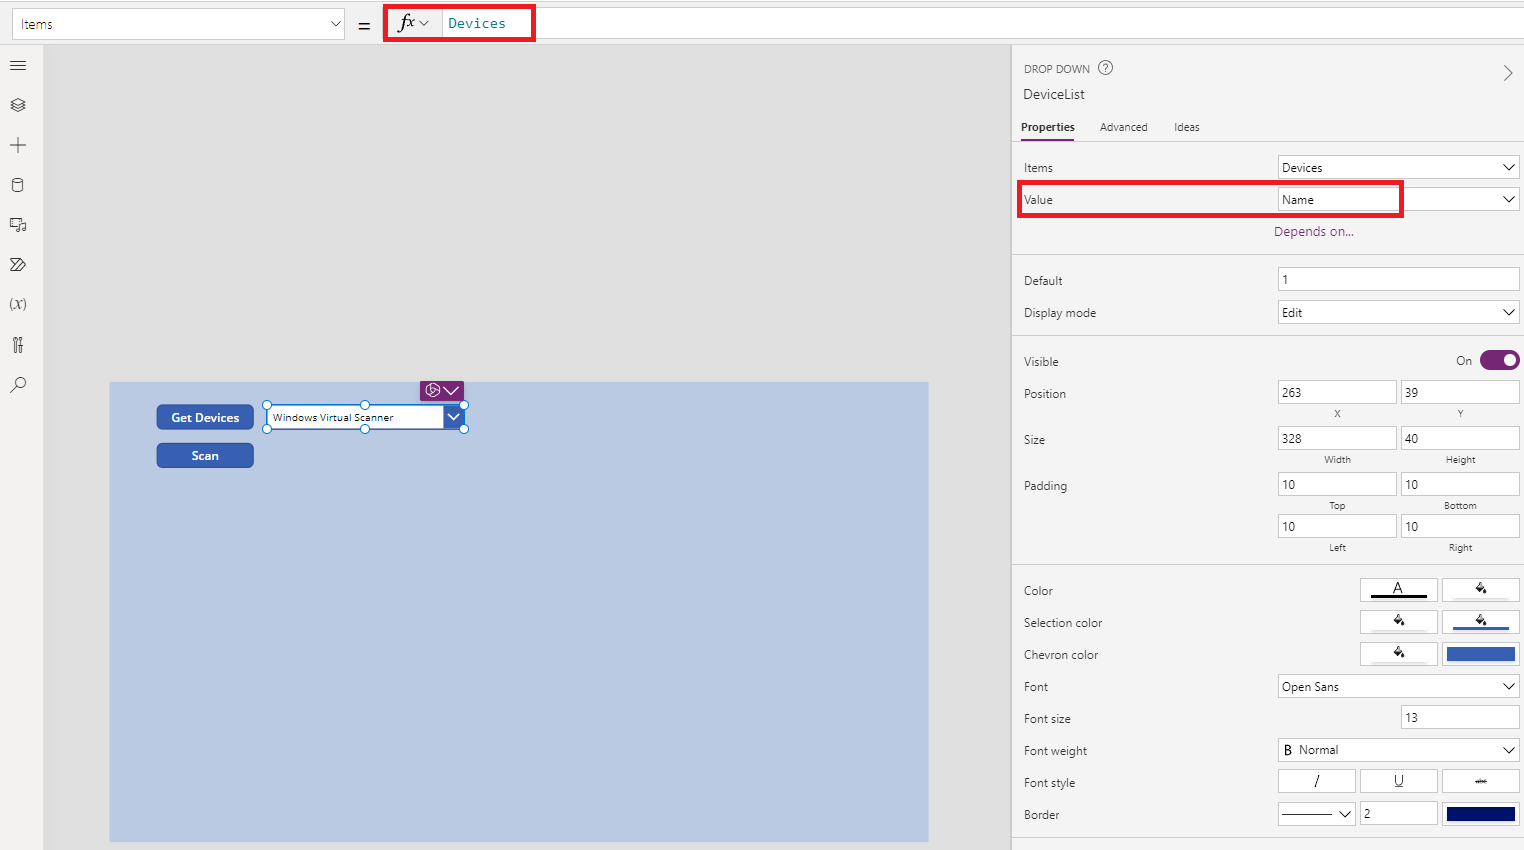Open the Search magnifier icon in sidebar
Image resolution: width=1524 pixels, height=850 pixels.
pyautogui.click(x=18, y=385)
